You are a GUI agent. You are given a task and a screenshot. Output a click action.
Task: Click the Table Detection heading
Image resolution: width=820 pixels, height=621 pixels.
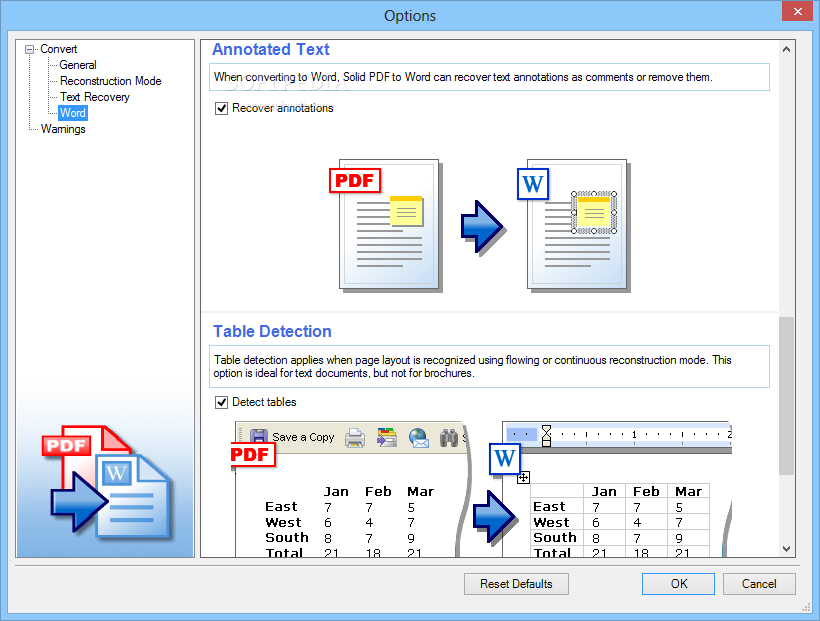[272, 331]
